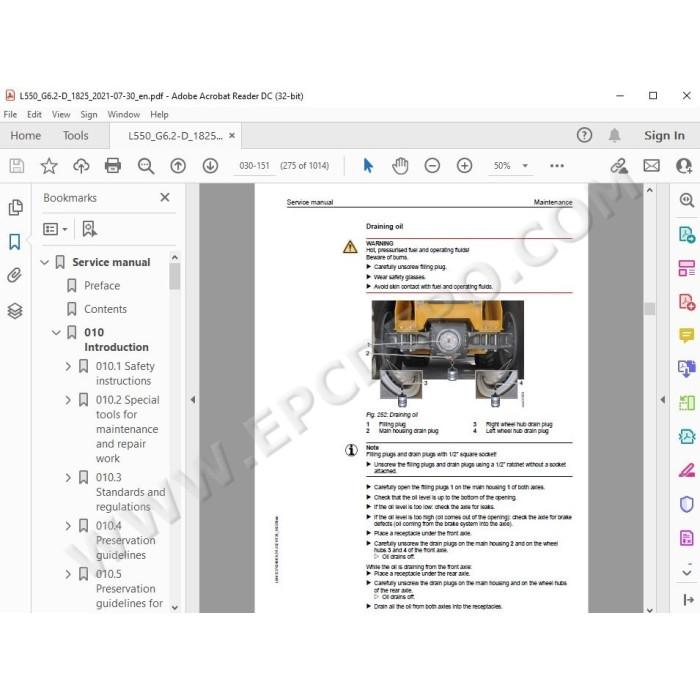The image size is (700, 700).
Task: Select the Hand pan tool
Action: click(x=400, y=166)
